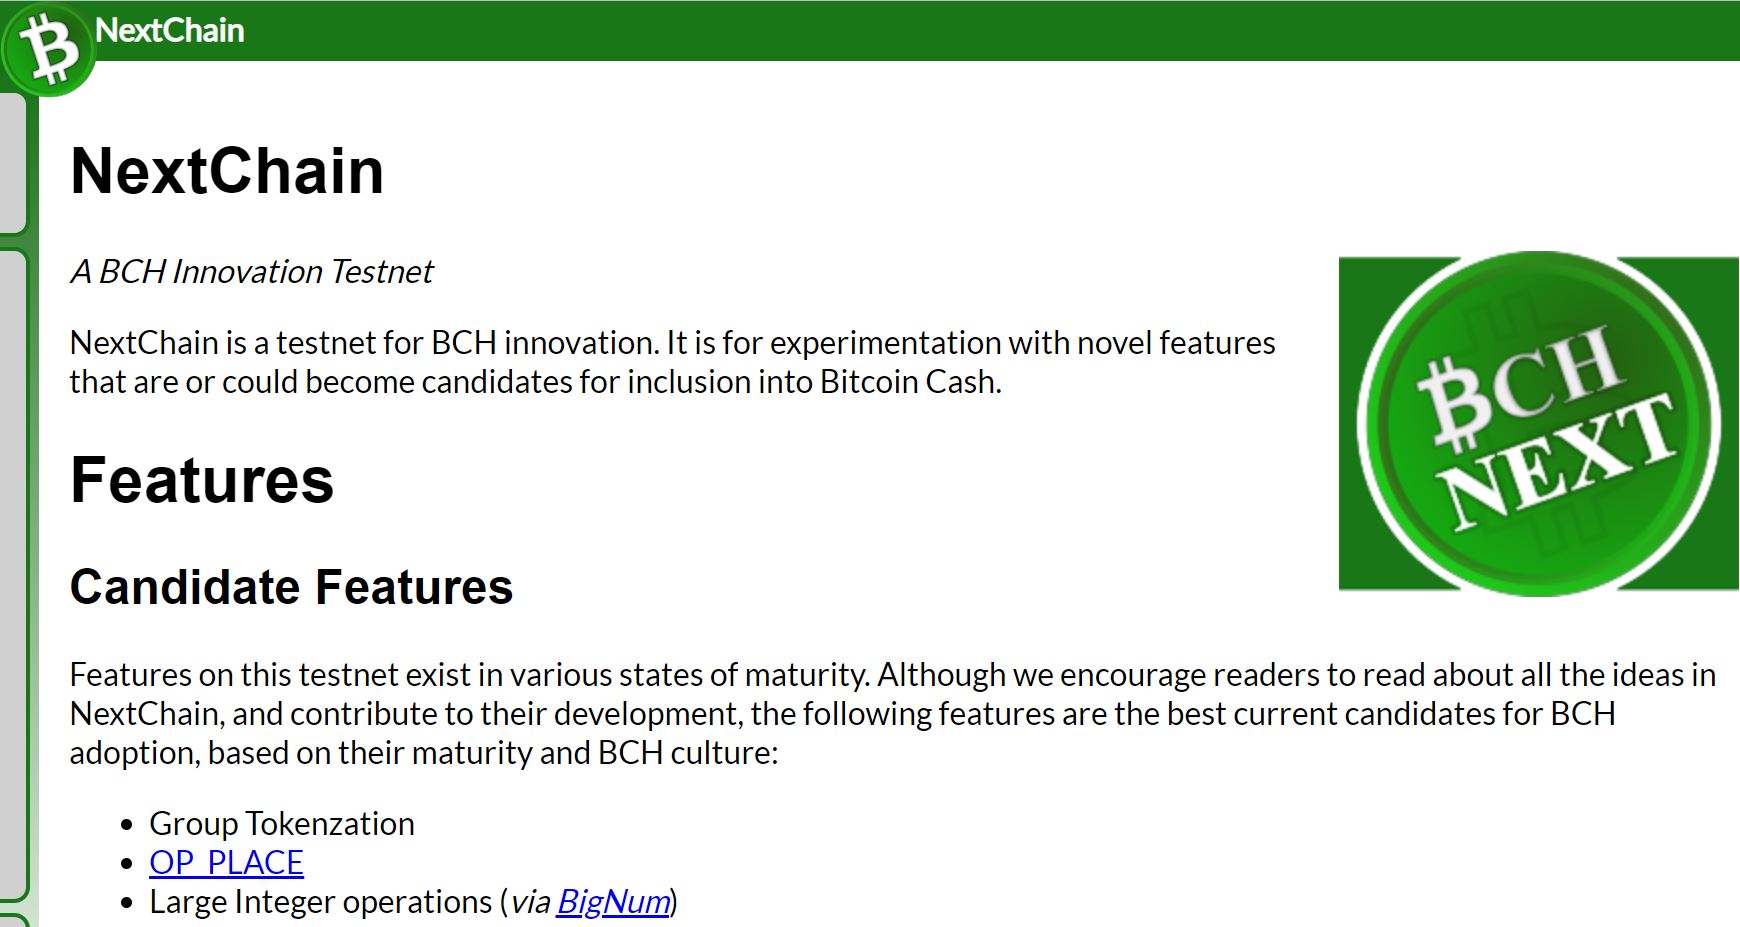Image resolution: width=1740 pixels, height=927 pixels.
Task: Click the paragraph about testnet feature maturity
Action: point(892,713)
